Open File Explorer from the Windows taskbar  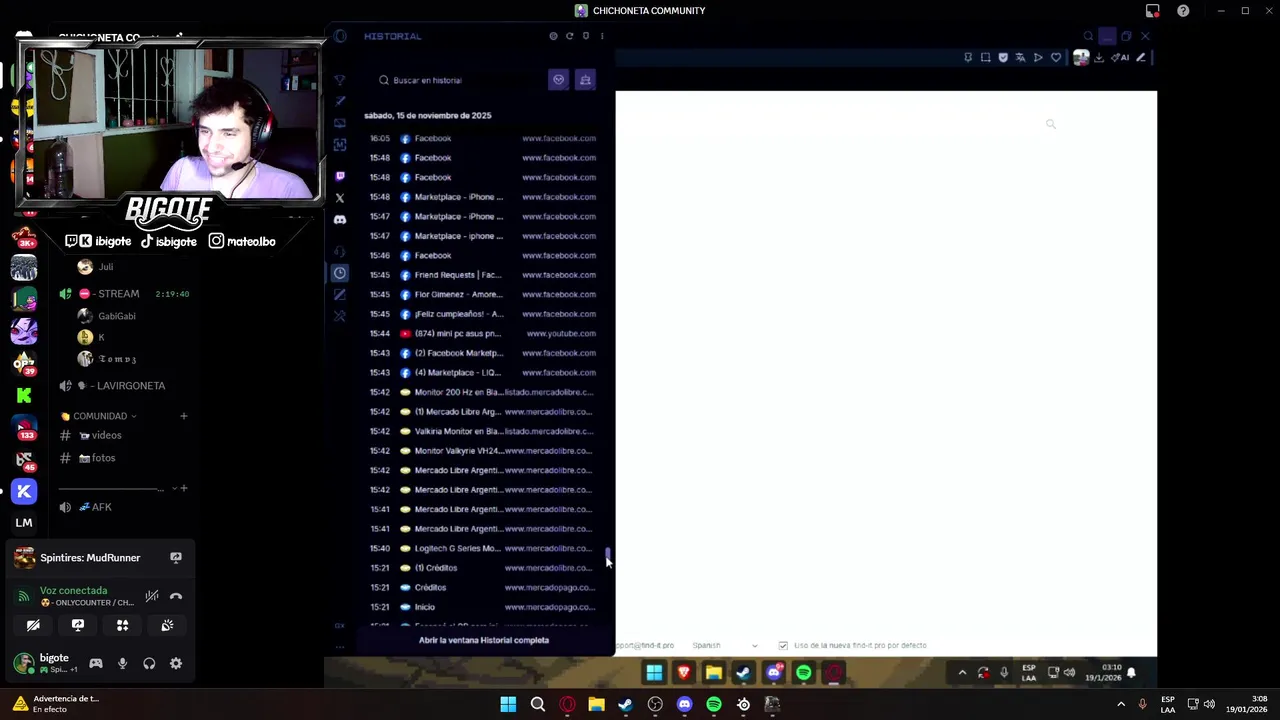pos(597,704)
